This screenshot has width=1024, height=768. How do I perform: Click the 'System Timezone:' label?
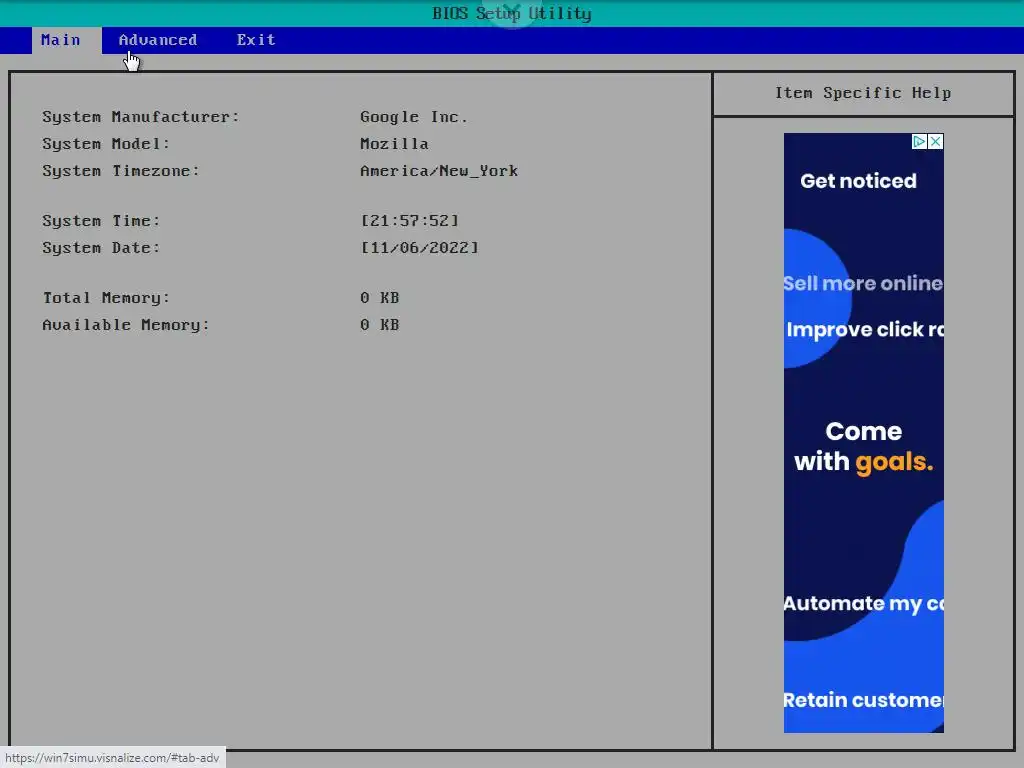[121, 171]
